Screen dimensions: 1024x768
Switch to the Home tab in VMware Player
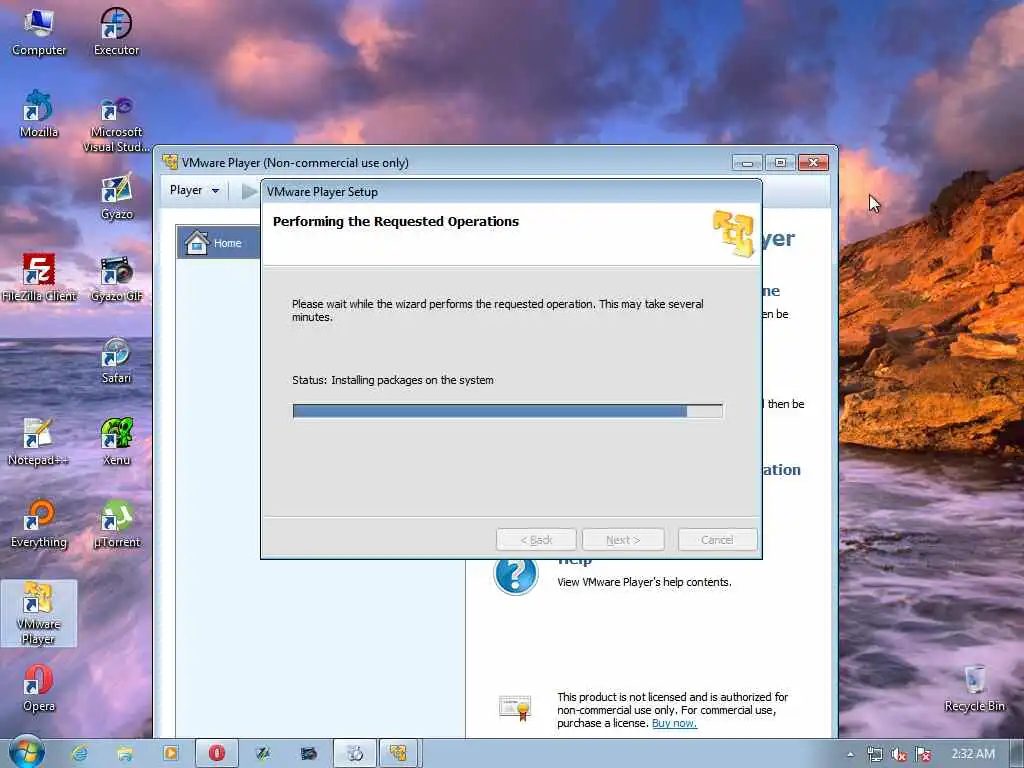(x=218, y=242)
